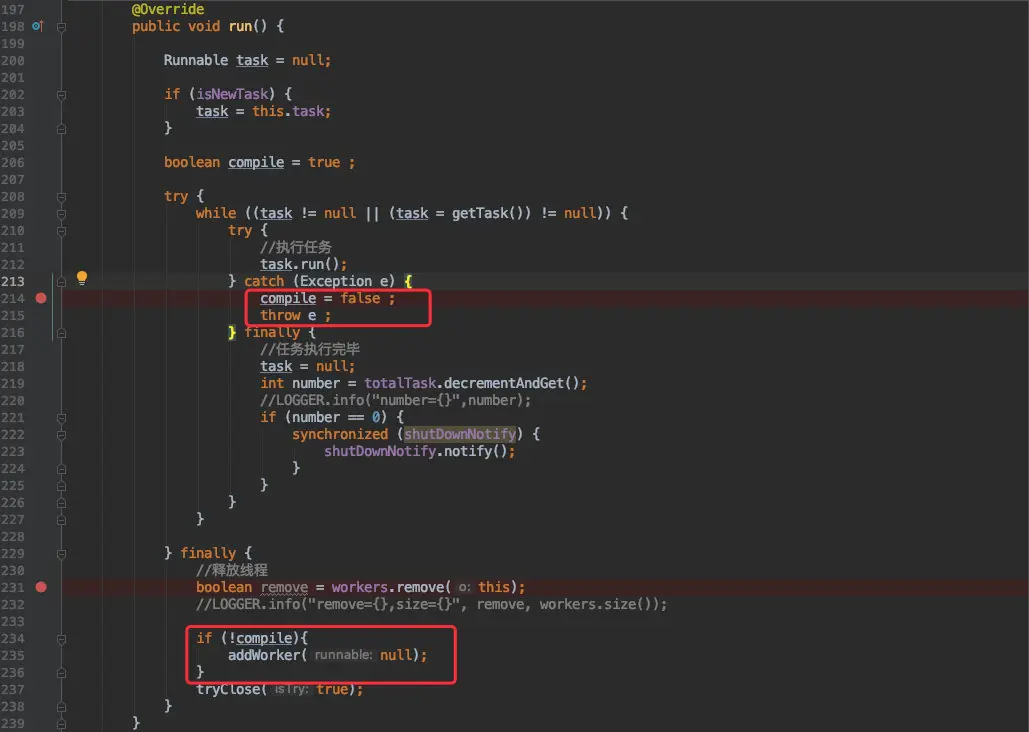Viewport: 1029px width, 732px height.
Task: Fold the if (number == 0) block at line 221
Action: [61, 418]
